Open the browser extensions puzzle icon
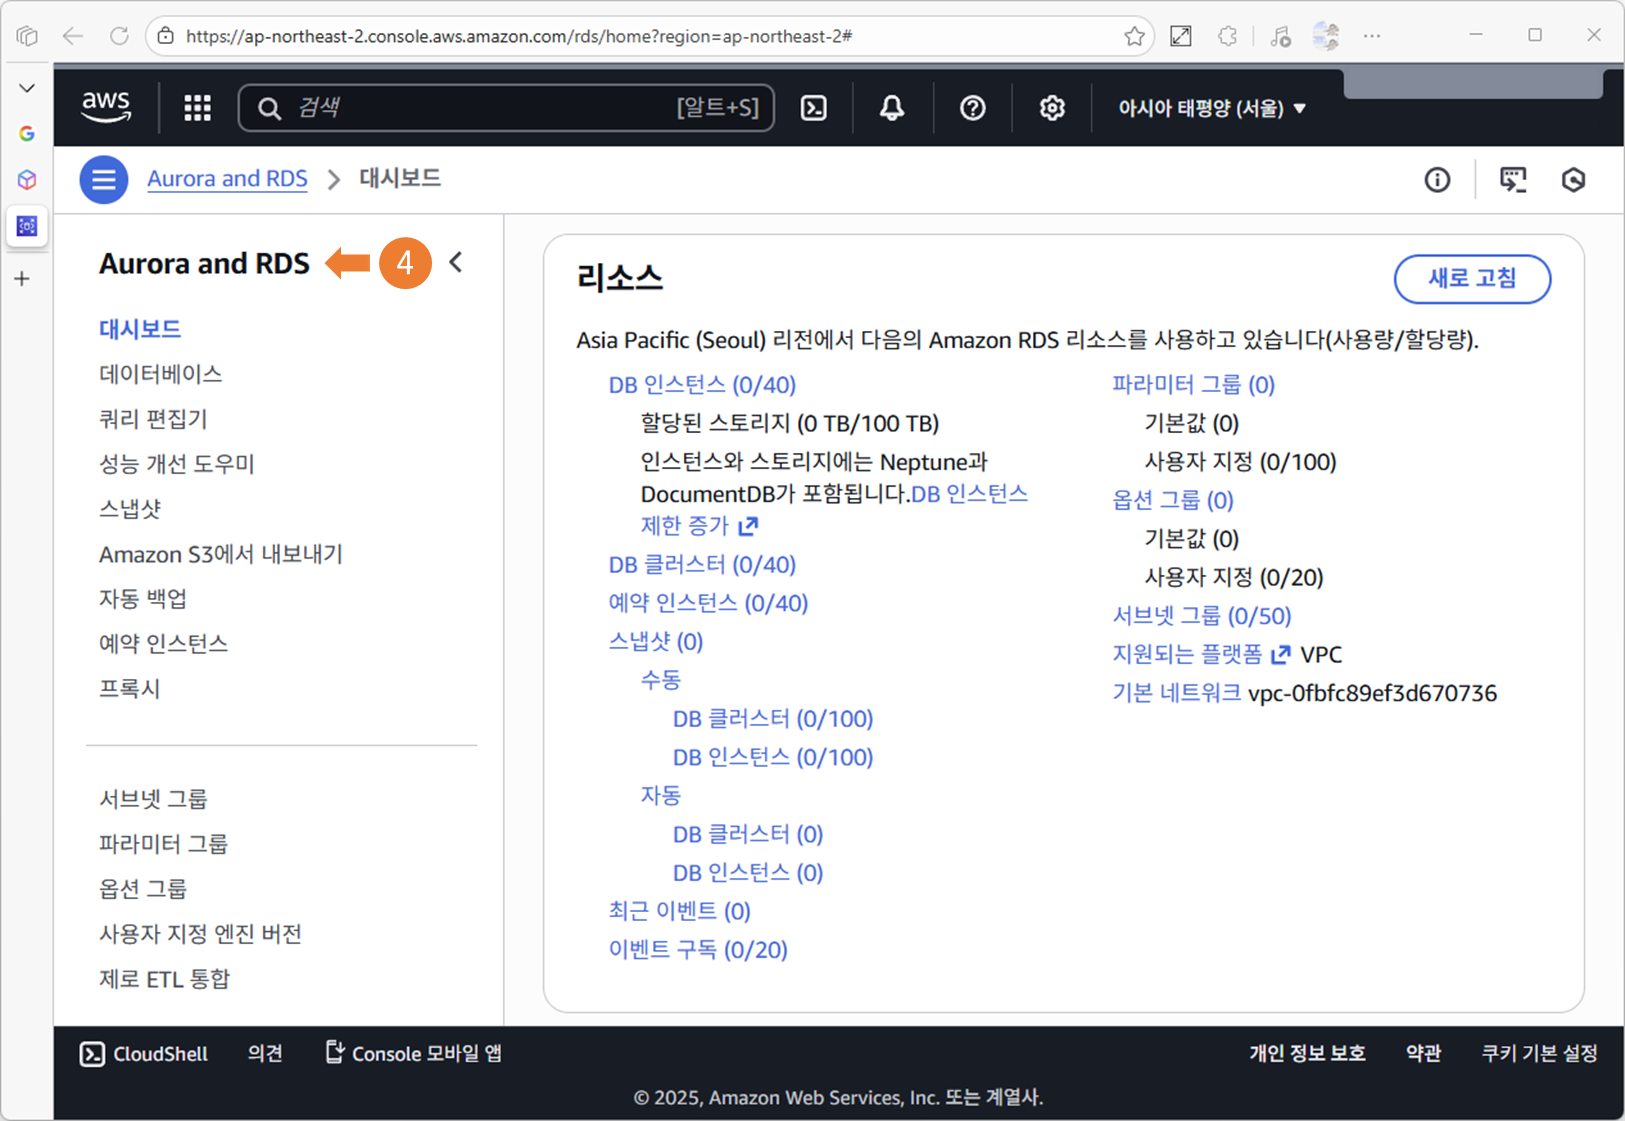 1228,36
